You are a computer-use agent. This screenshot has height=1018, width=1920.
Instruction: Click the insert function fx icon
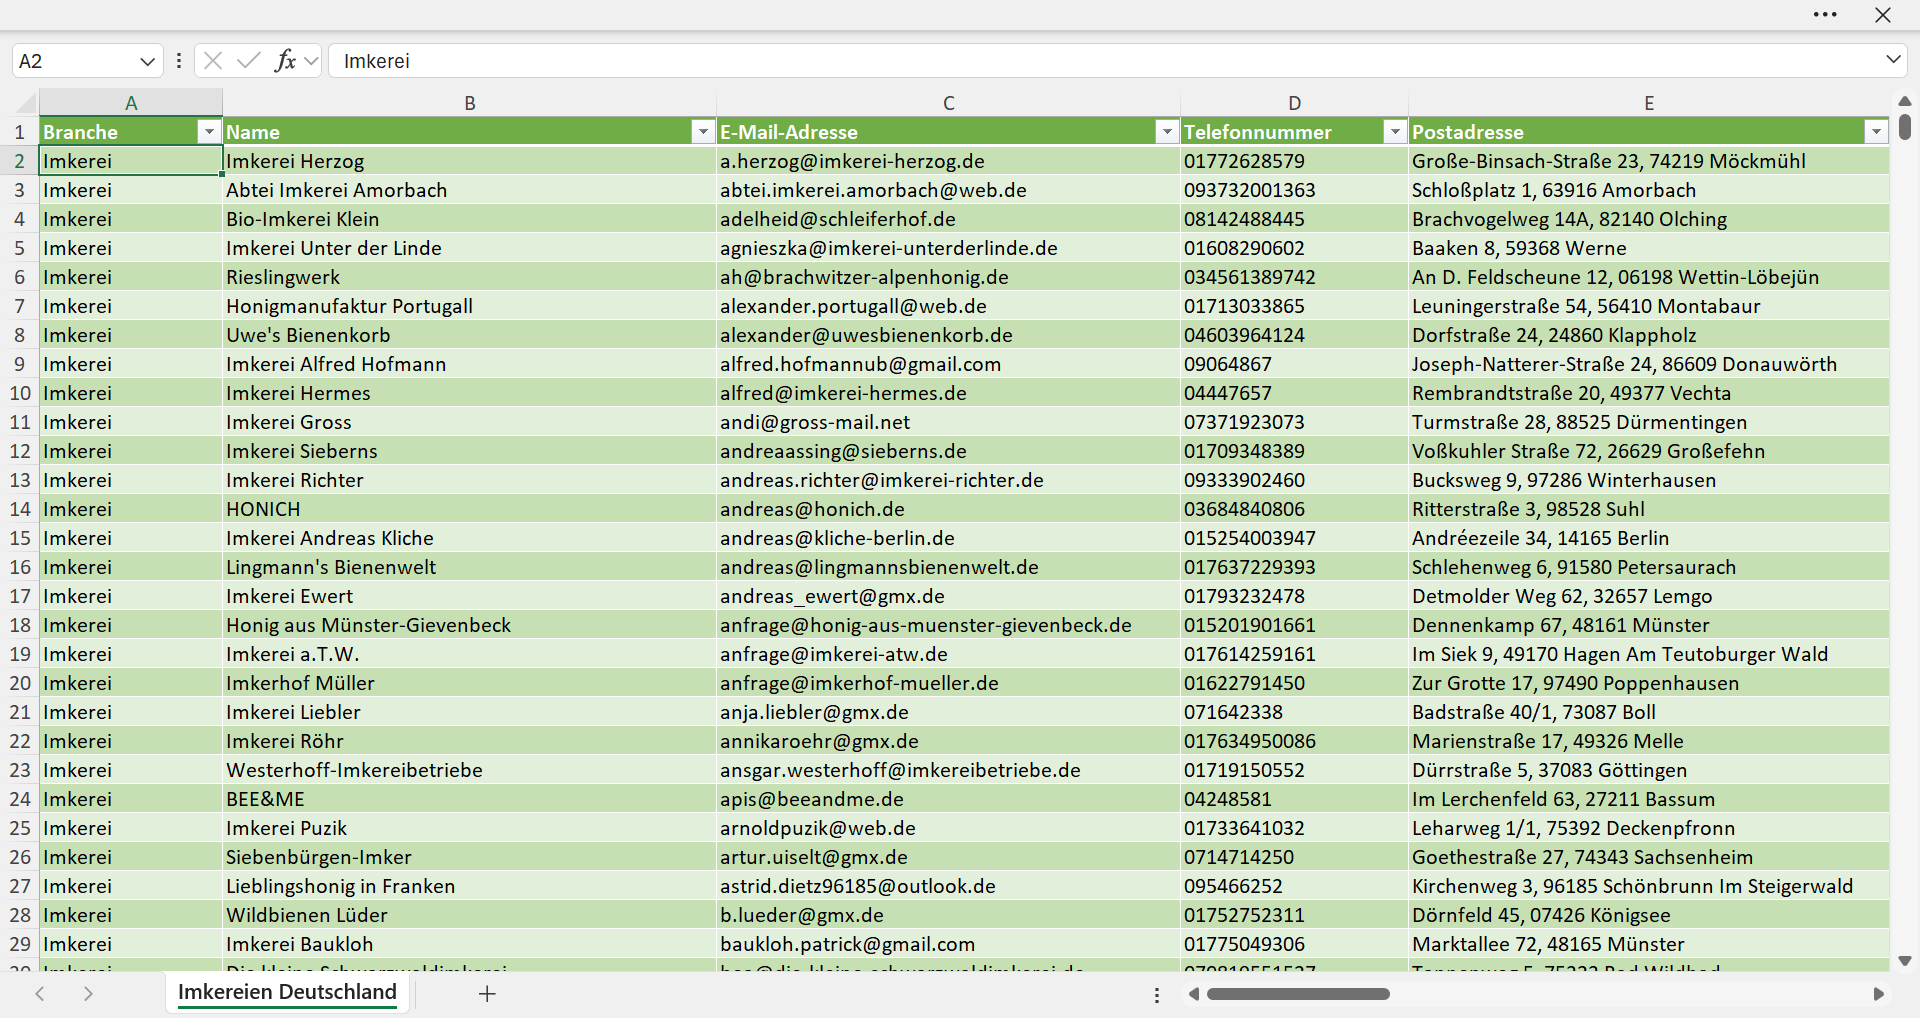pos(285,61)
